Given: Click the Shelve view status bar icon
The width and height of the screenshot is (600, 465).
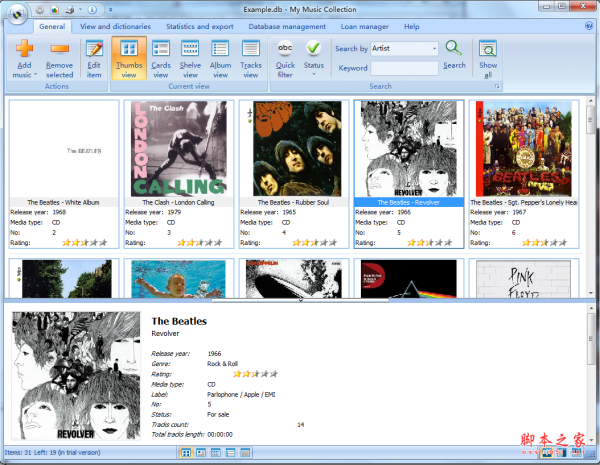Looking at the screenshot, I should [215, 453].
